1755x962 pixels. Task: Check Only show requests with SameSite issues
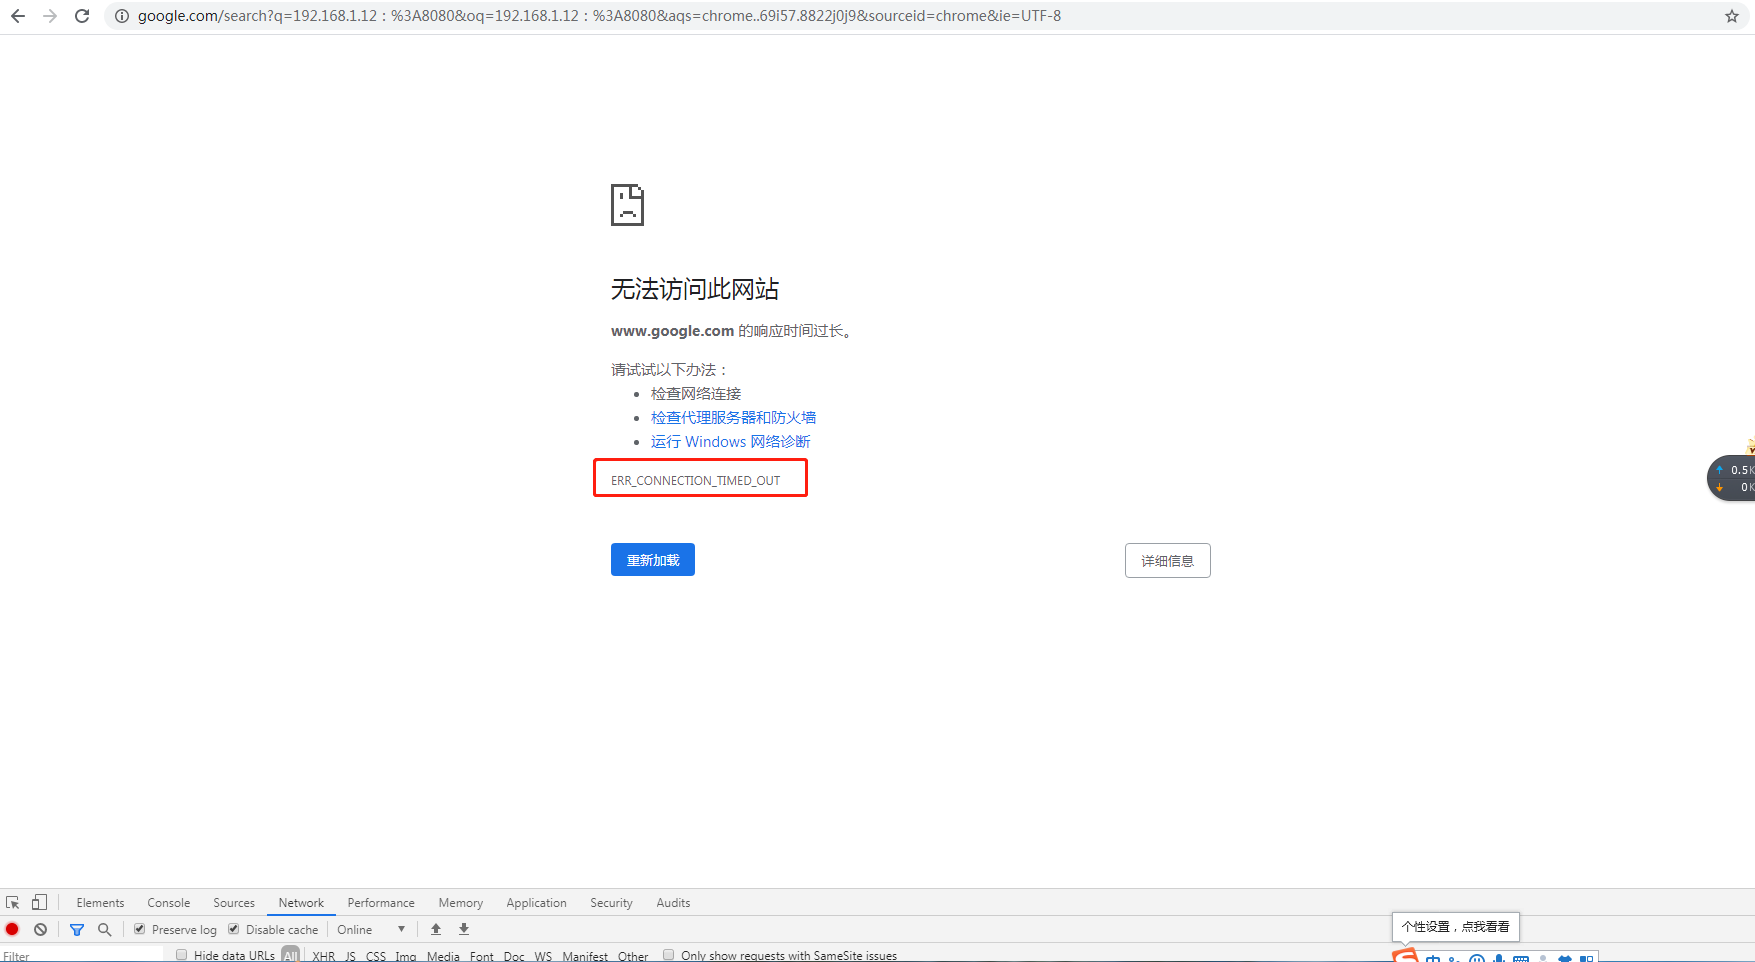[x=669, y=955]
